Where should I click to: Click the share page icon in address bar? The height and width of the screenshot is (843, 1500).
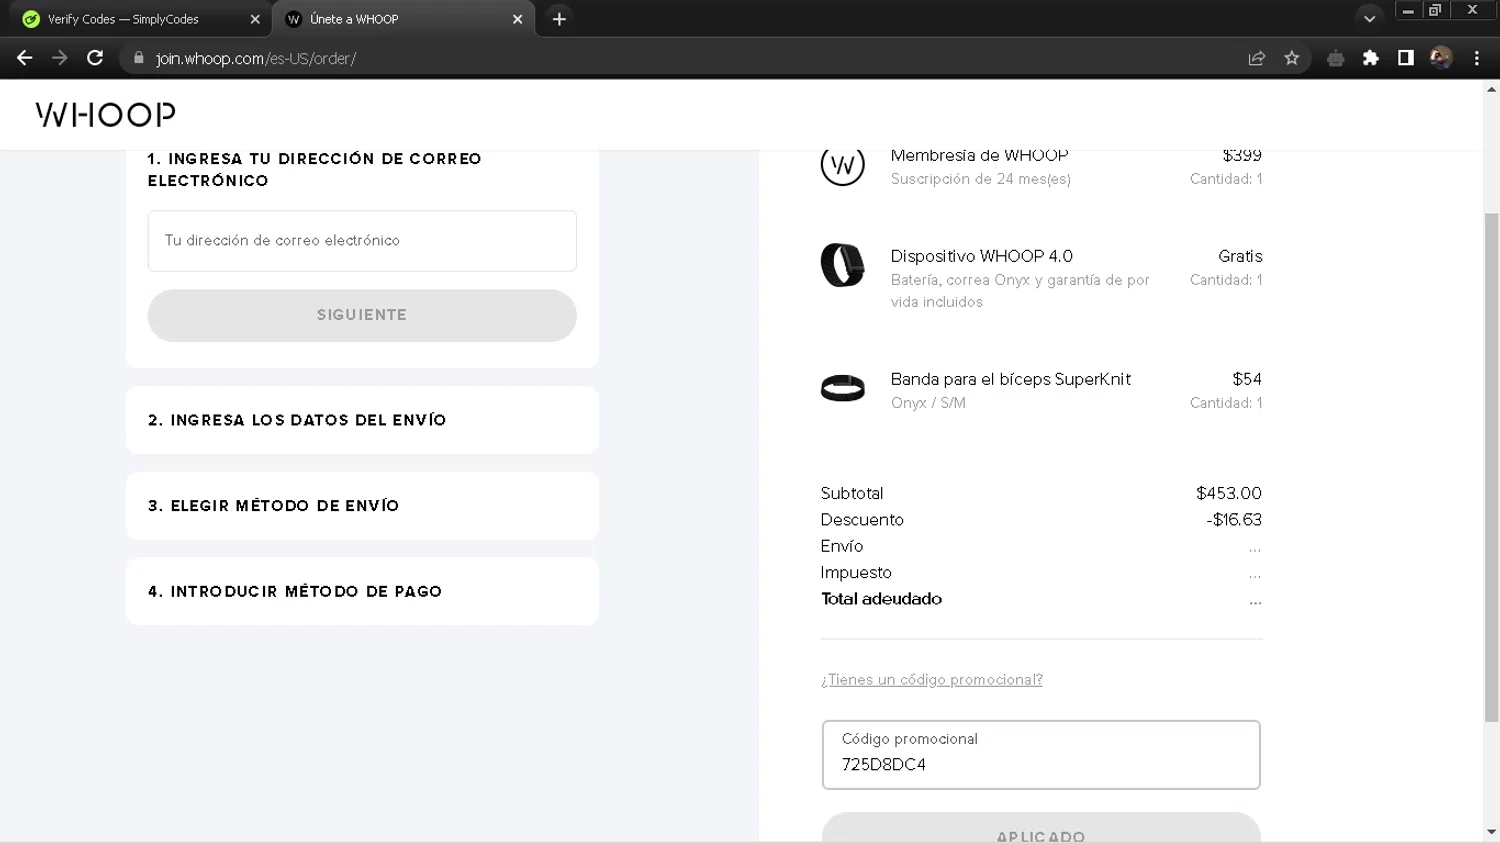point(1257,58)
